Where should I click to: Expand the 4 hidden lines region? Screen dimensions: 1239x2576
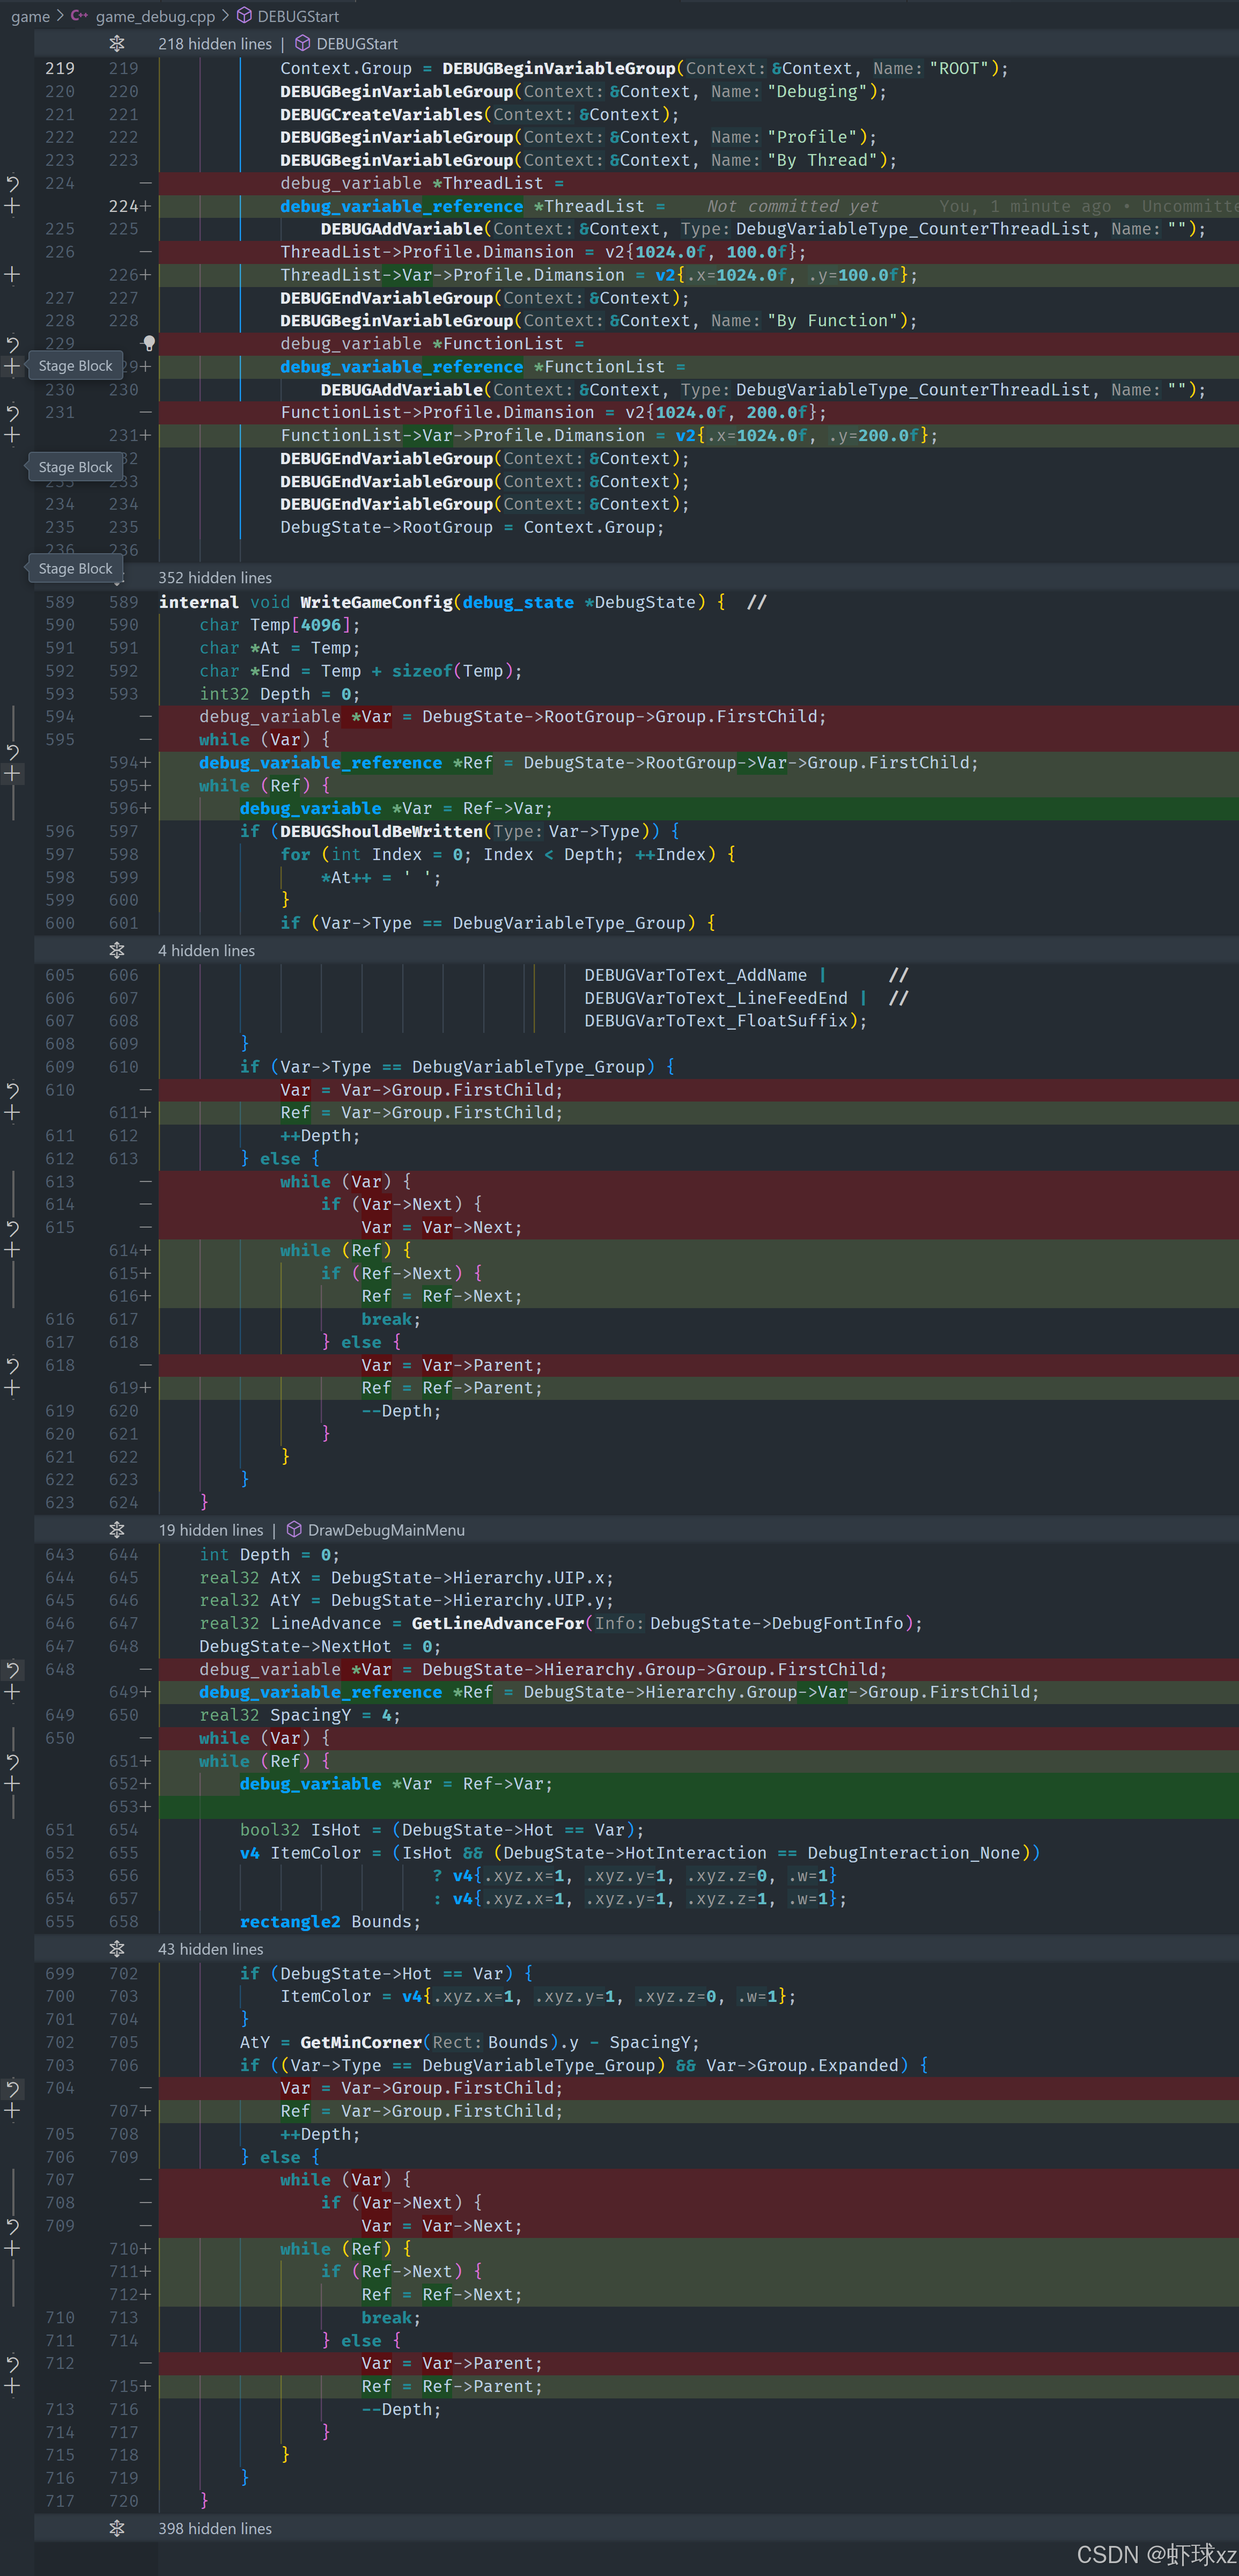click(x=117, y=950)
